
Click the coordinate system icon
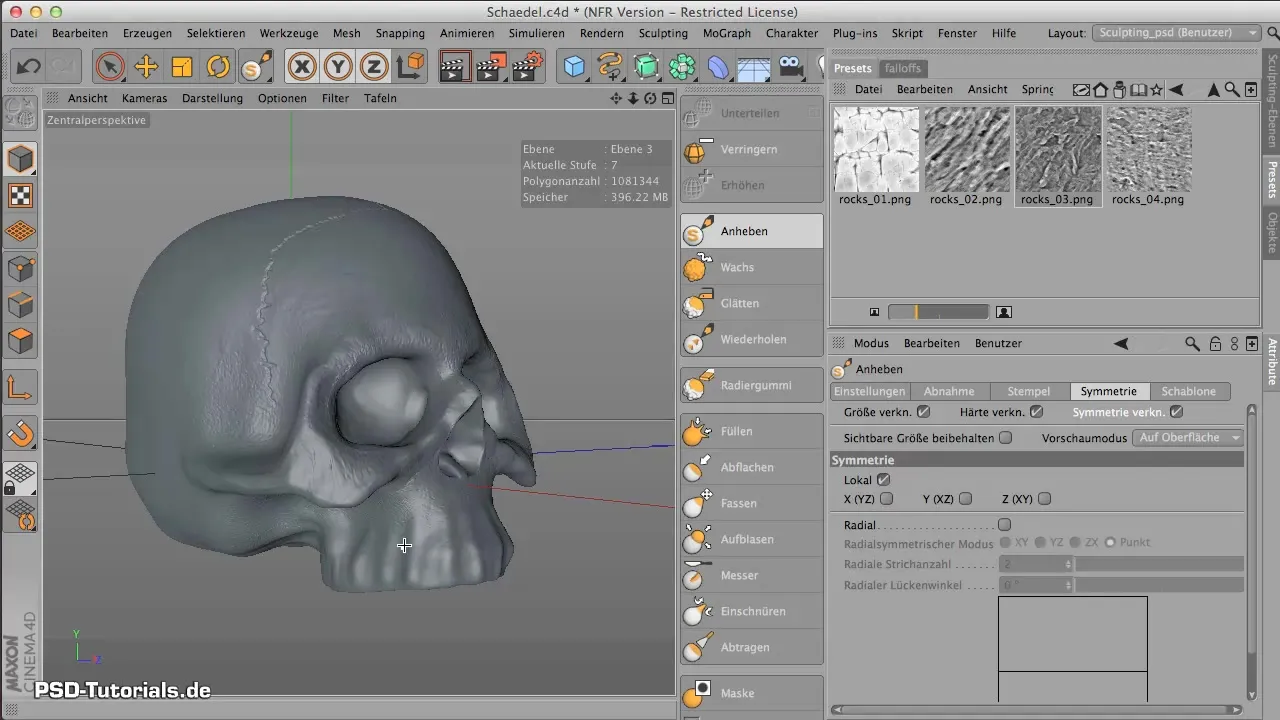410,67
